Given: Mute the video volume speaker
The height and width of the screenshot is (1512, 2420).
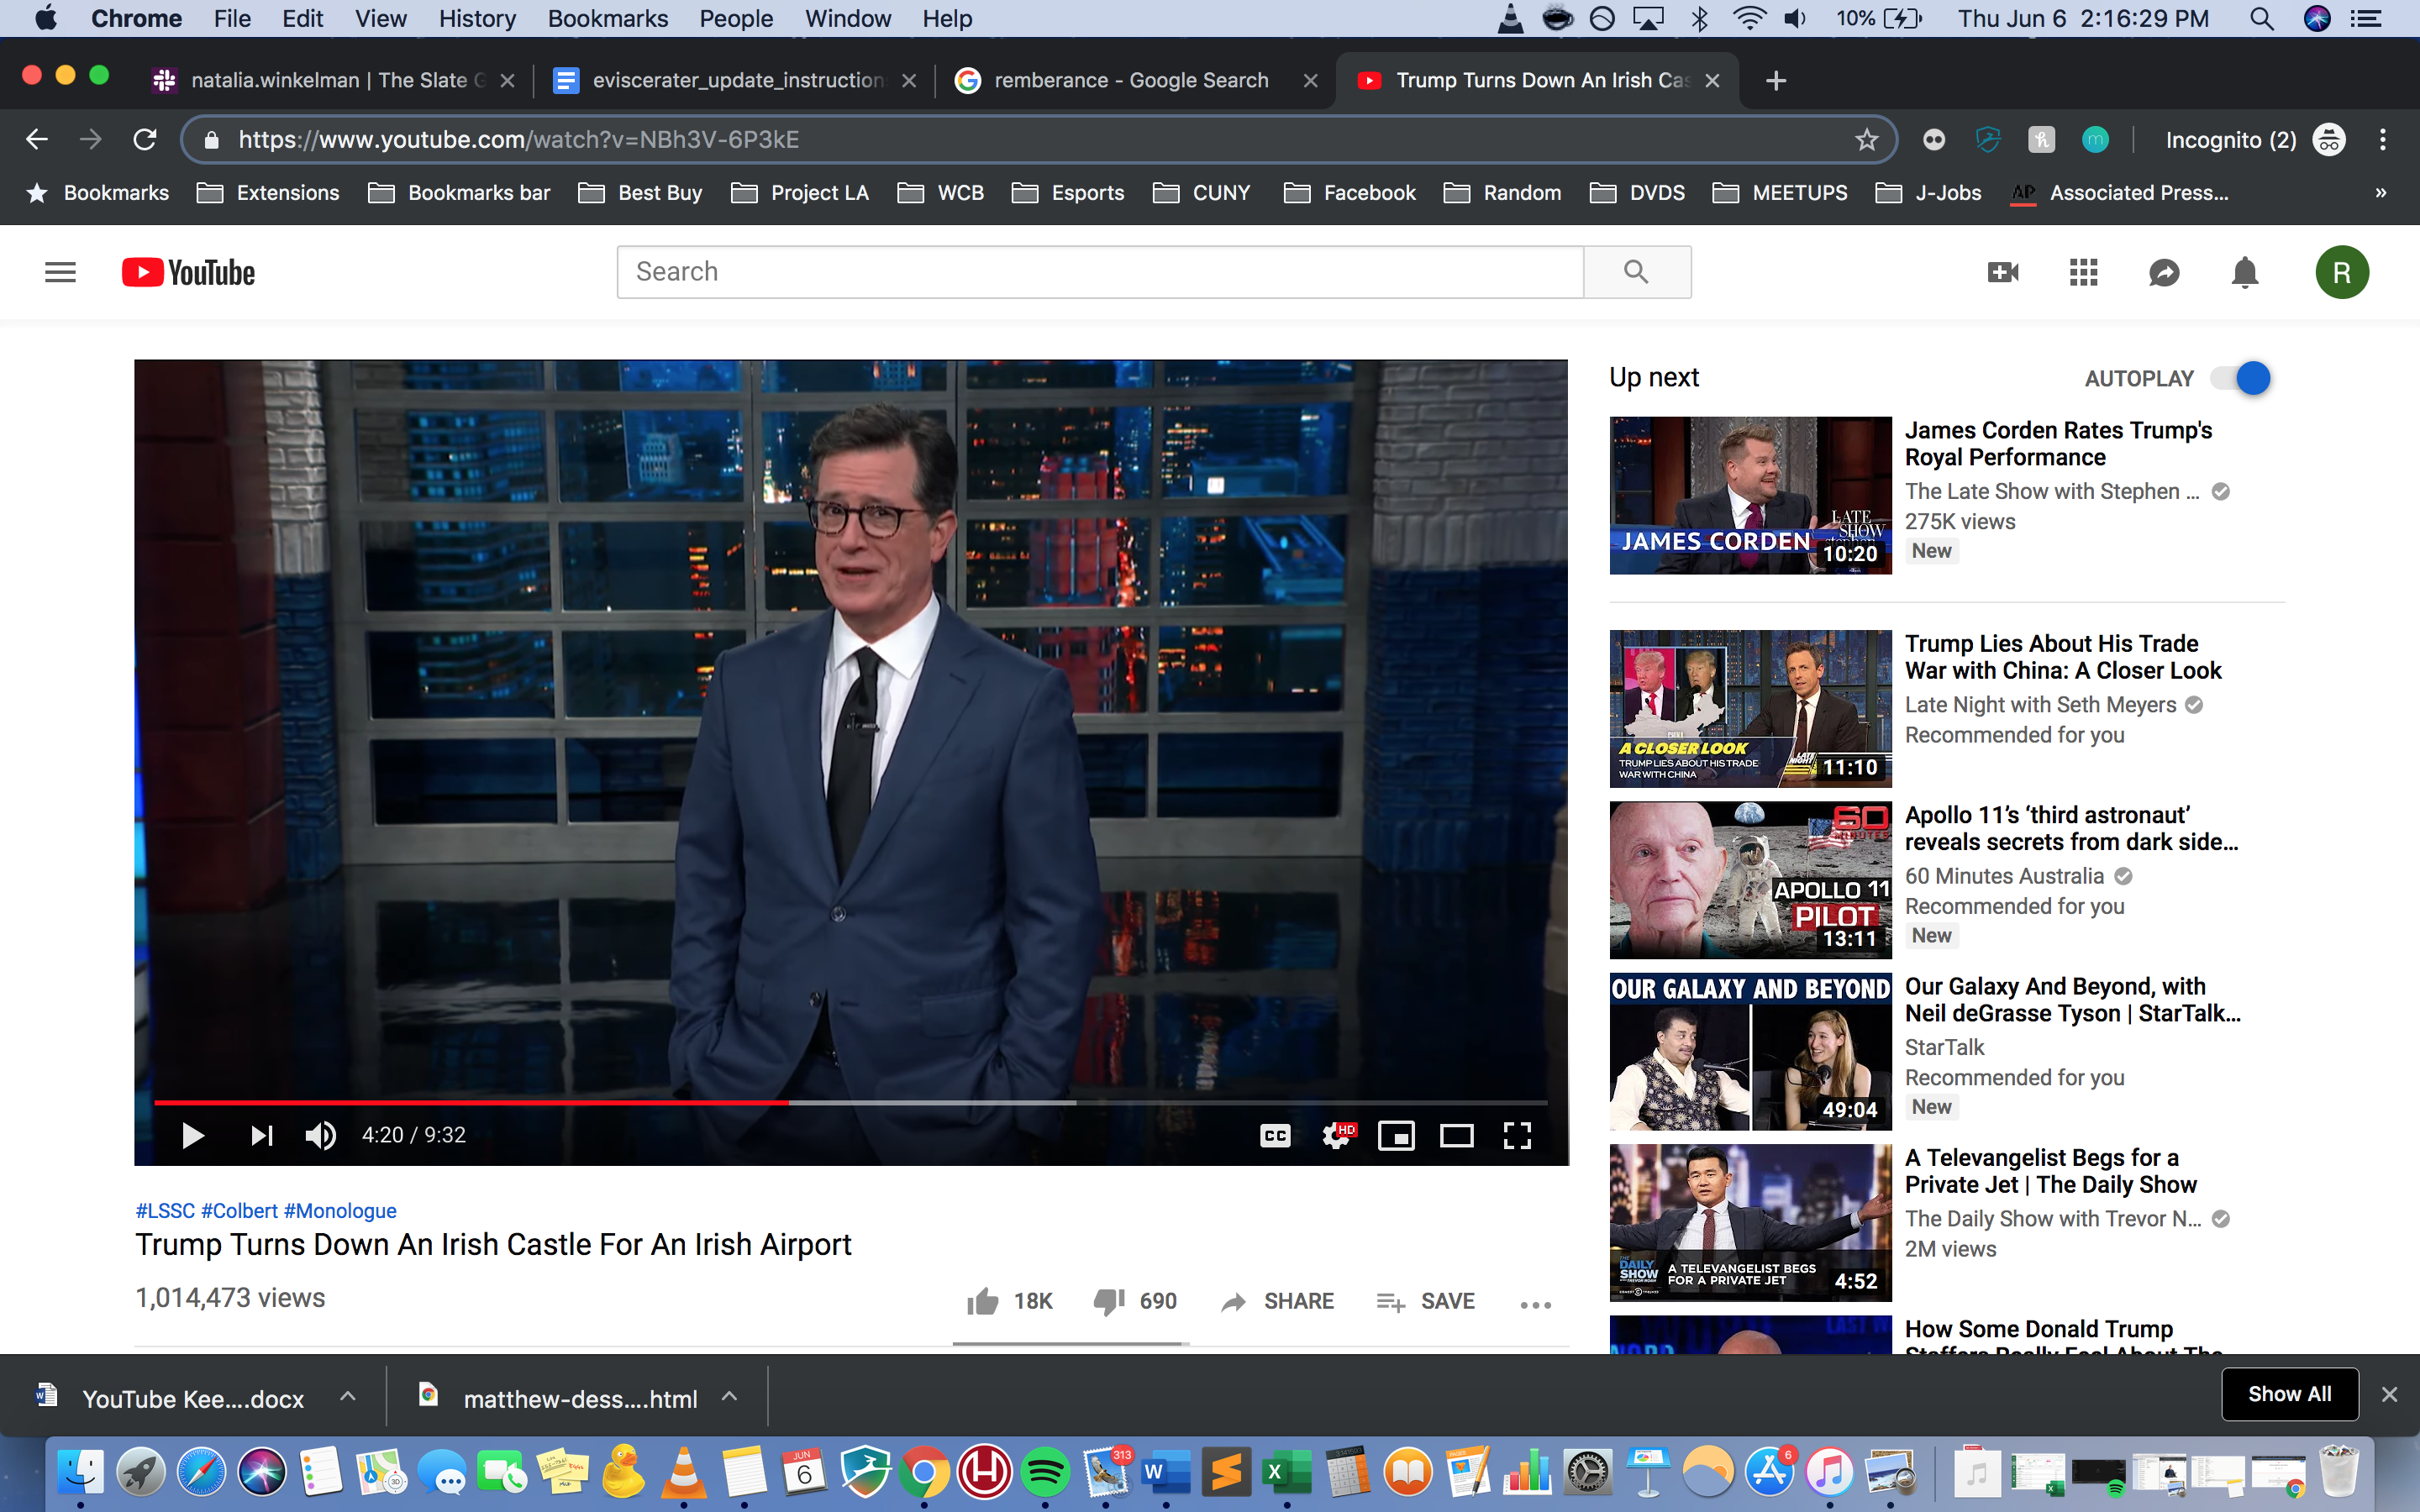Looking at the screenshot, I should (x=320, y=1135).
